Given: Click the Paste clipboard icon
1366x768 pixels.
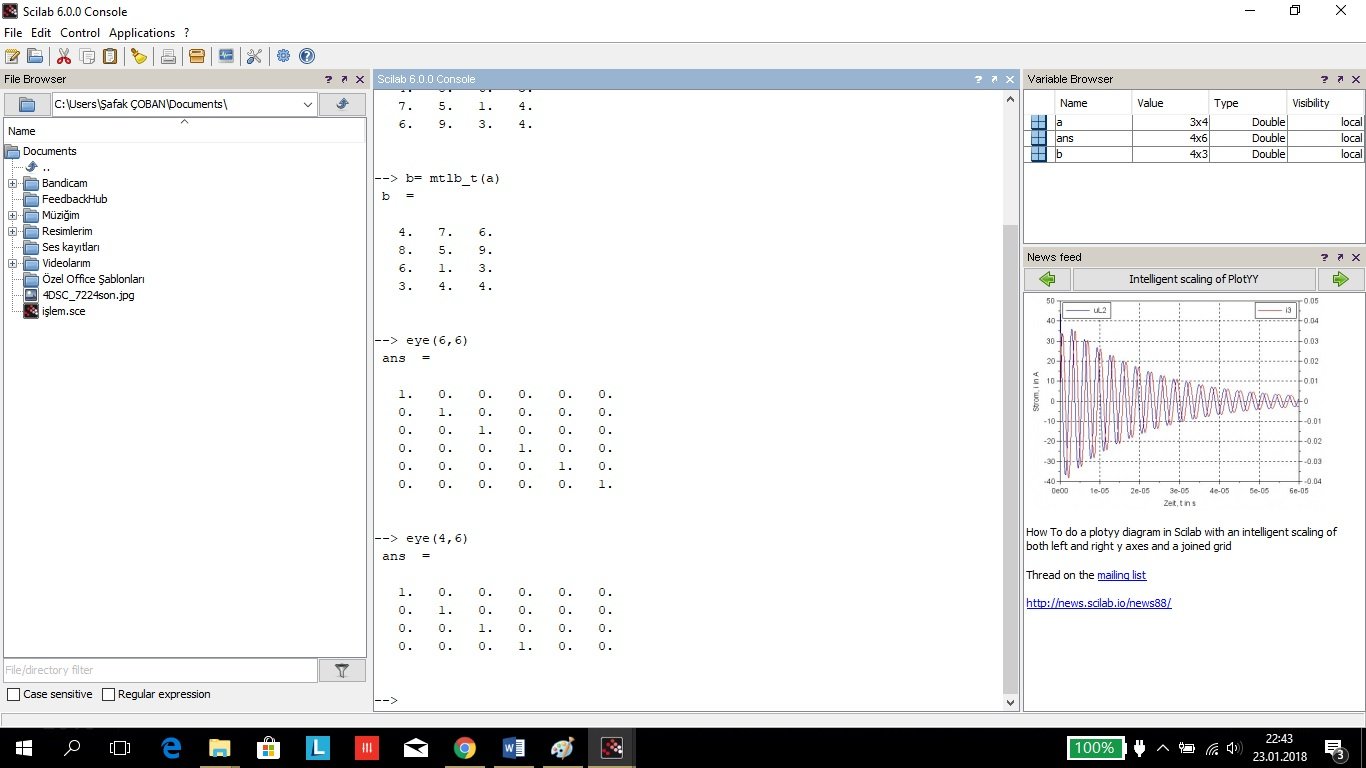Looking at the screenshot, I should click(x=110, y=56).
